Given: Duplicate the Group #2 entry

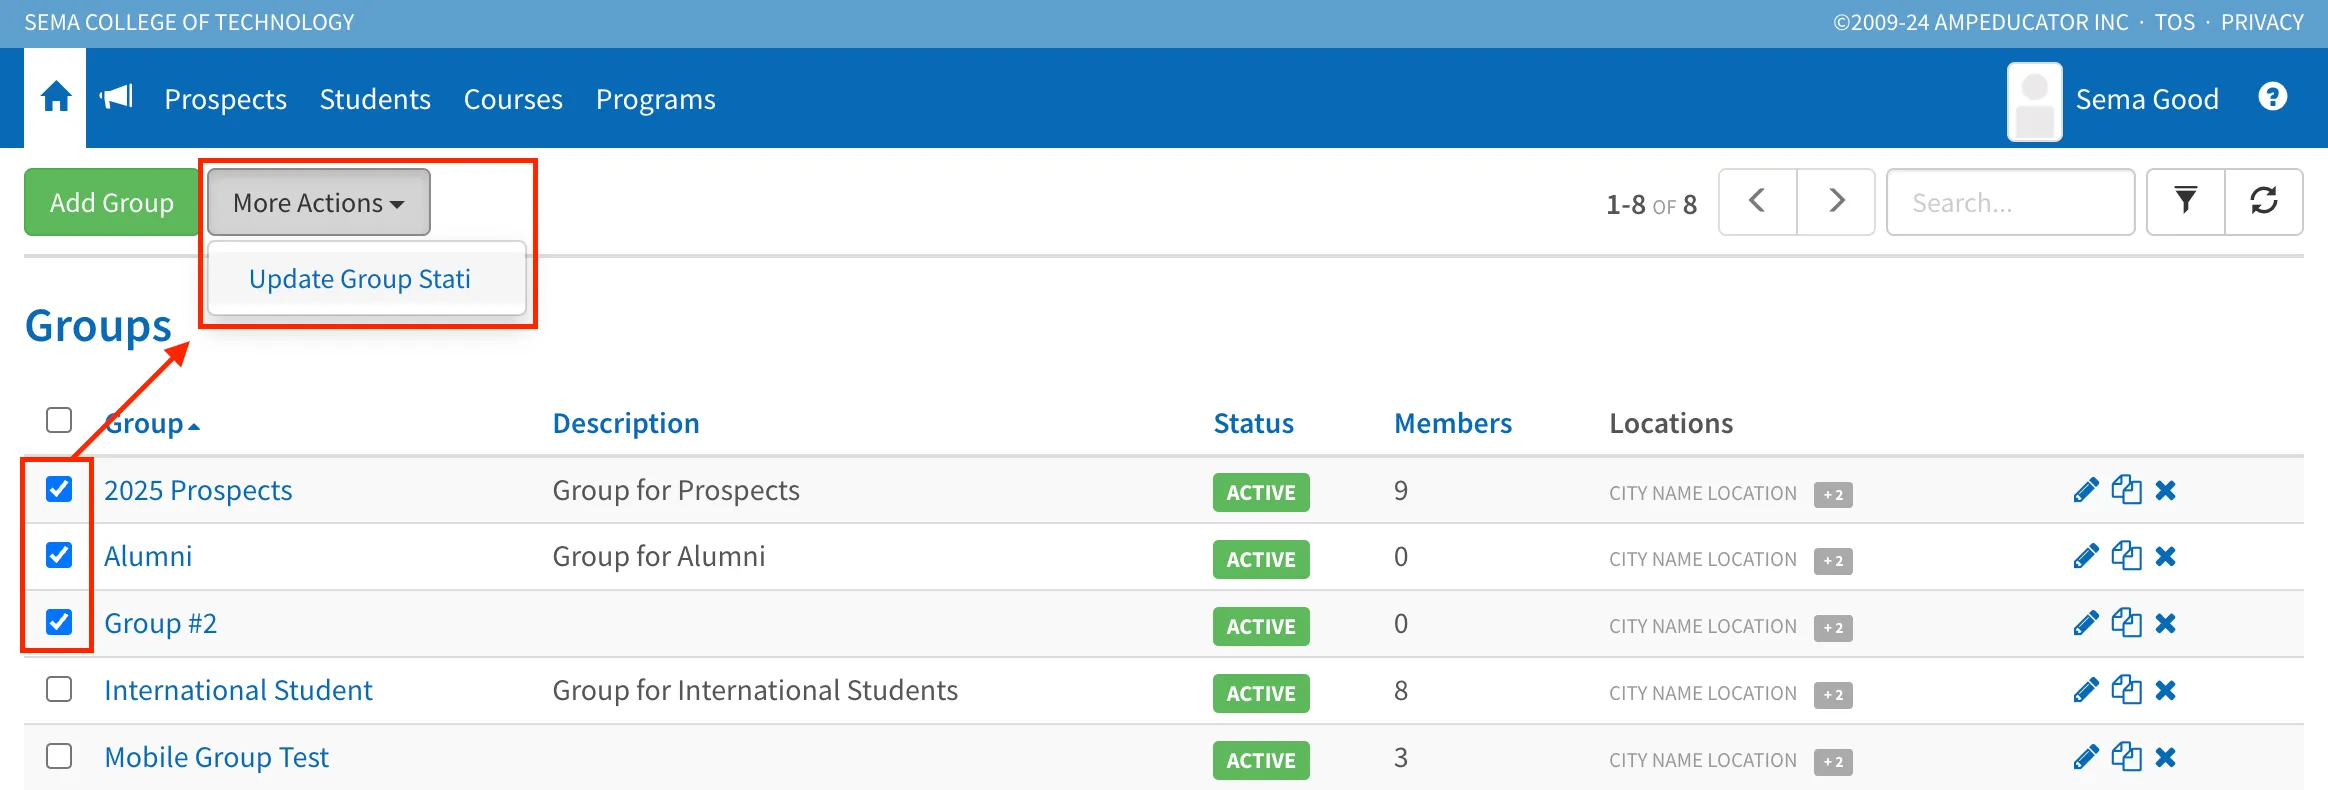Looking at the screenshot, I should tap(2126, 623).
